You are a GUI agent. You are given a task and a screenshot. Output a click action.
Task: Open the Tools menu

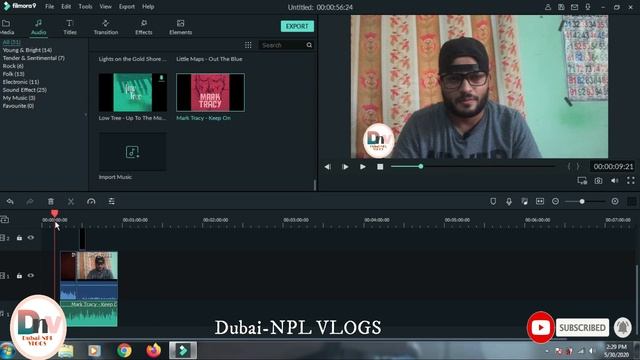(x=85, y=7)
